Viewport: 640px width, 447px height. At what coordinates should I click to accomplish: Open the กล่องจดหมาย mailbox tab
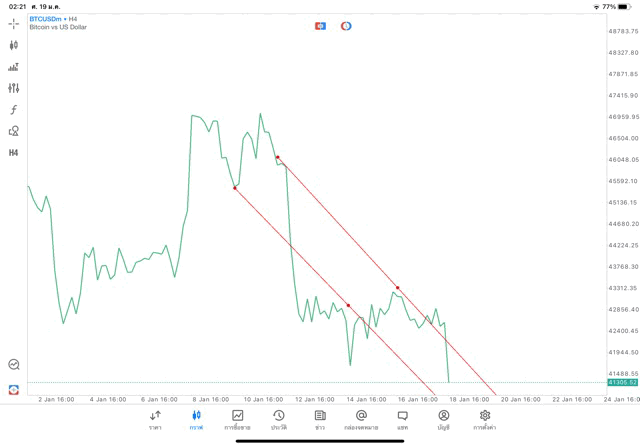point(361,419)
